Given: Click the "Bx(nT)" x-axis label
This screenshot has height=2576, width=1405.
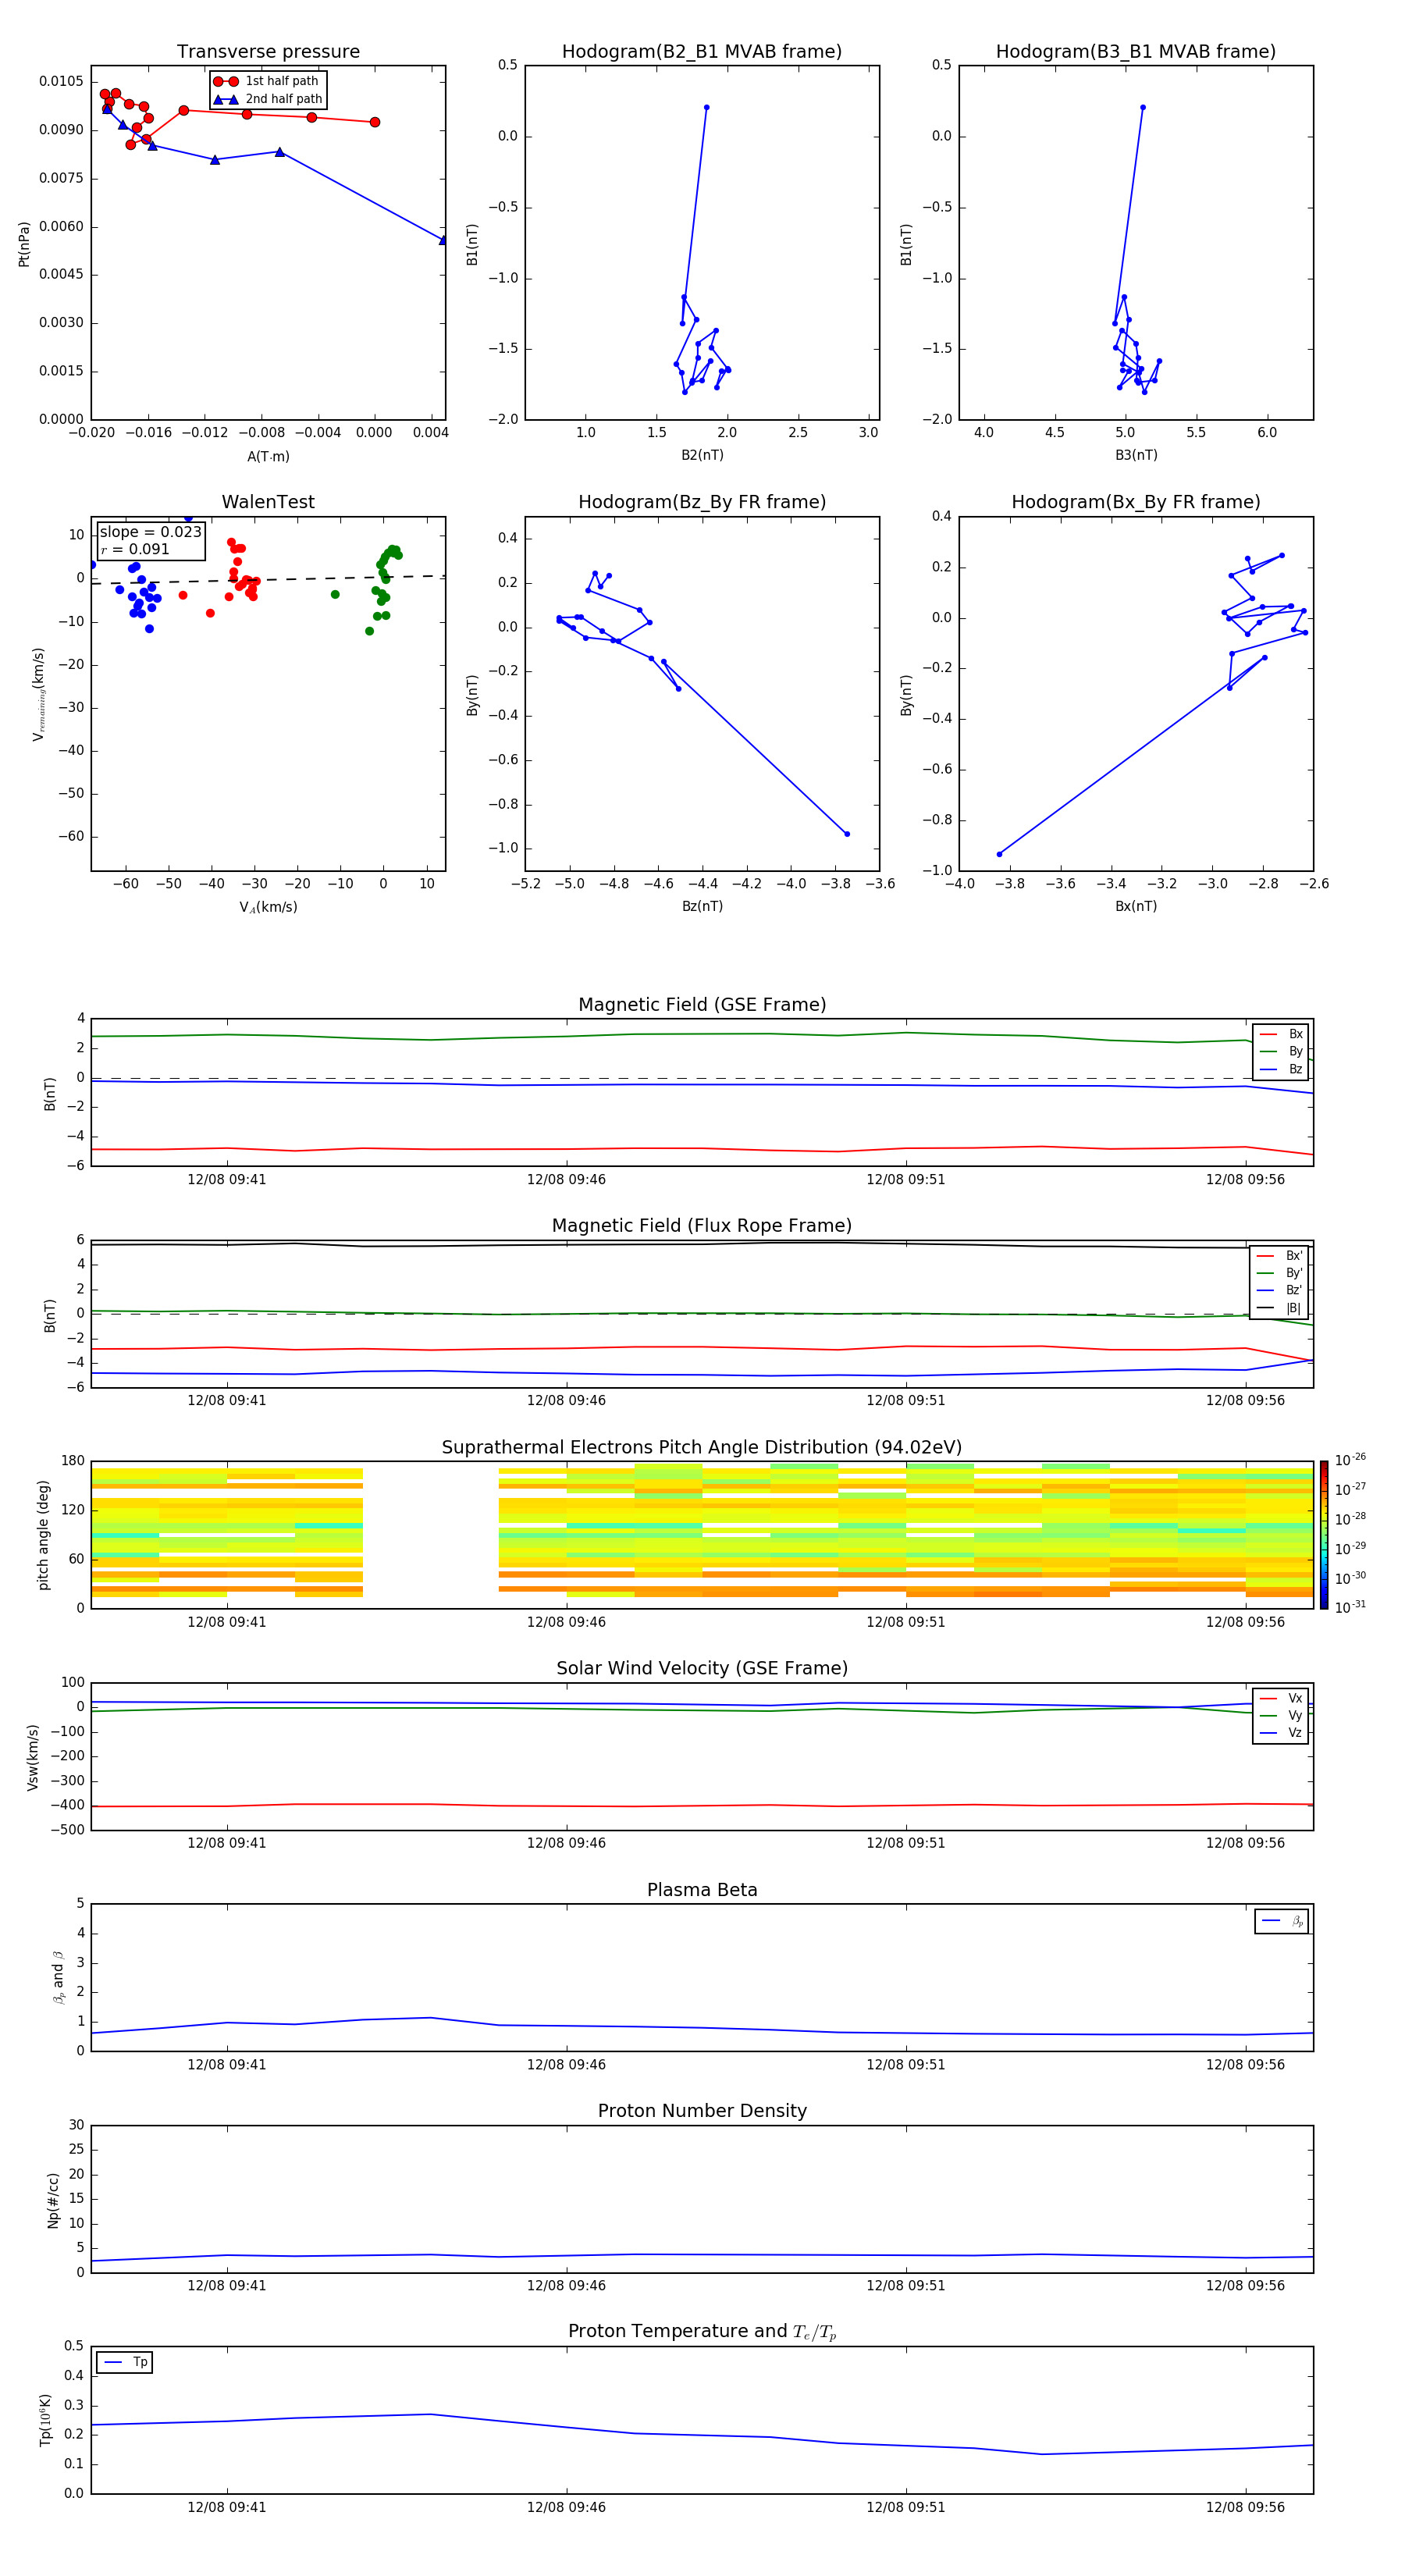Looking at the screenshot, I should coord(1136,906).
